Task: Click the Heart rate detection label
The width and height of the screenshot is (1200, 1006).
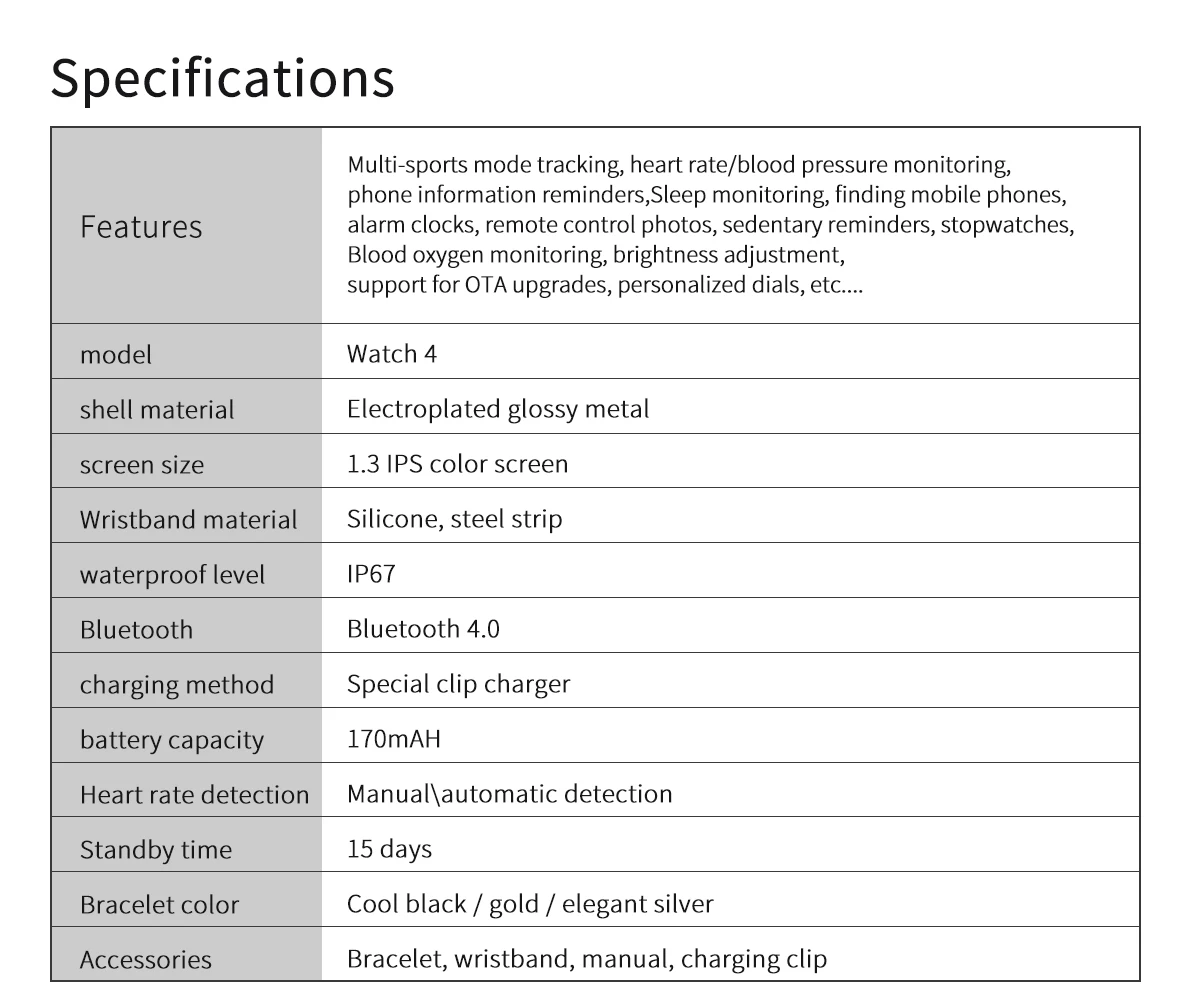Action: pos(194,794)
